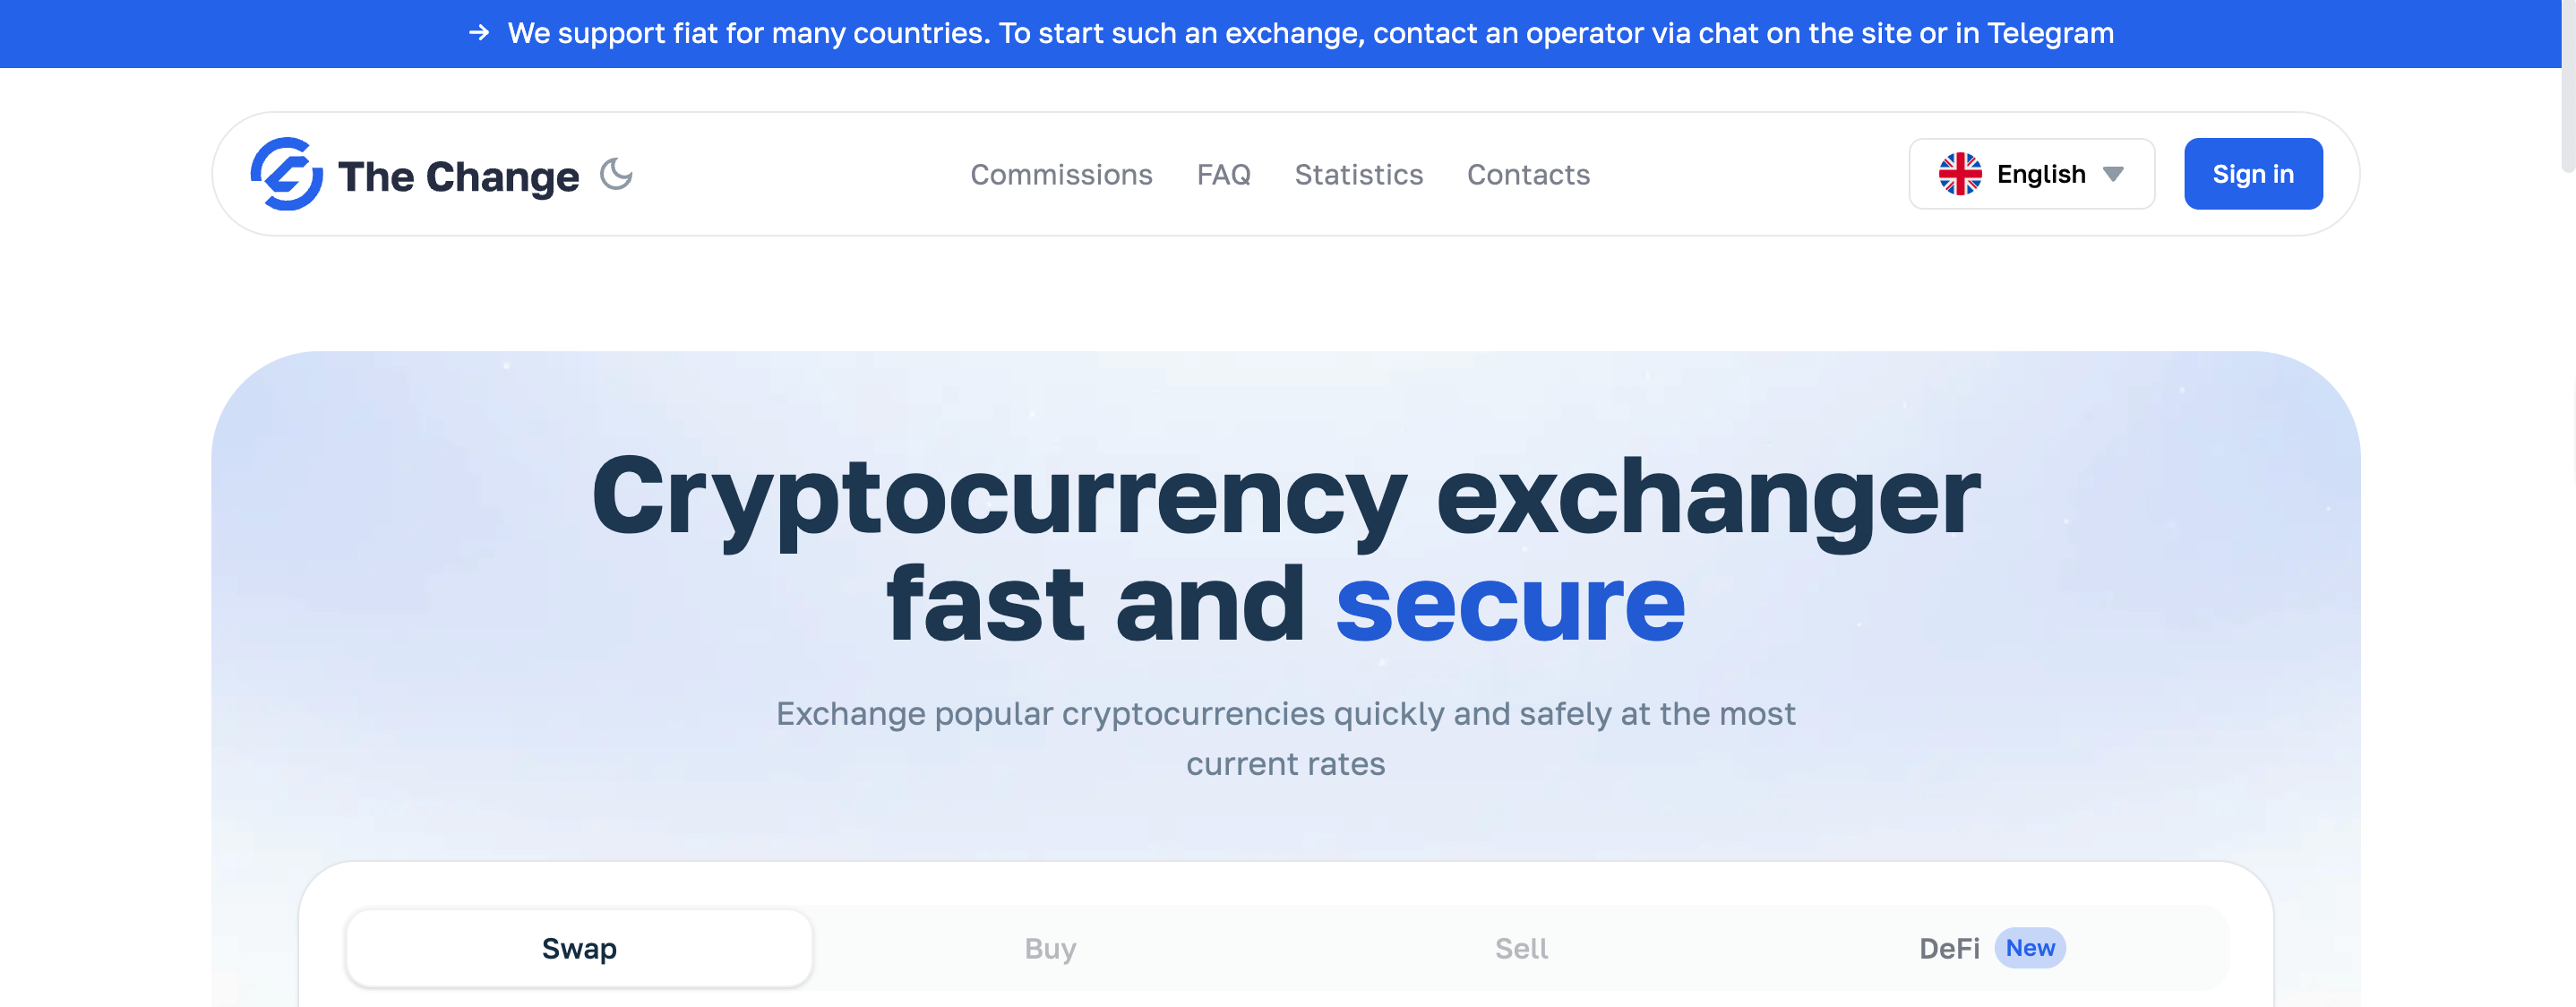Open the DeFi tab
The image size is (2576, 1007).
coord(1949,948)
